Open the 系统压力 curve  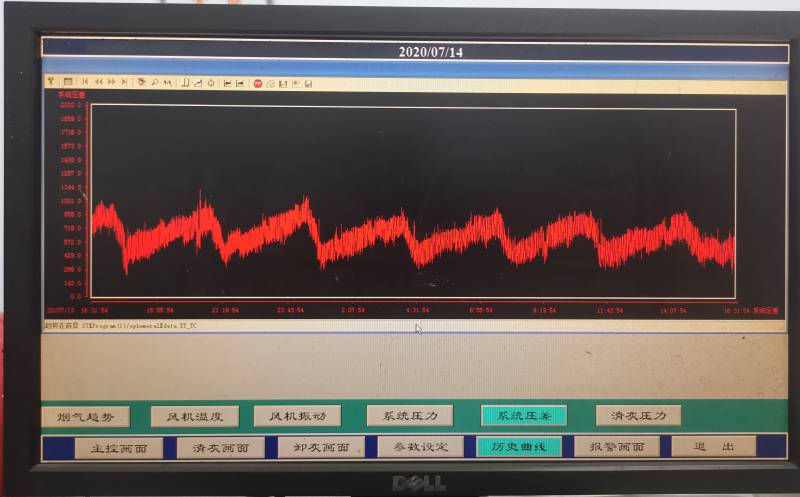pyautogui.click(x=409, y=415)
